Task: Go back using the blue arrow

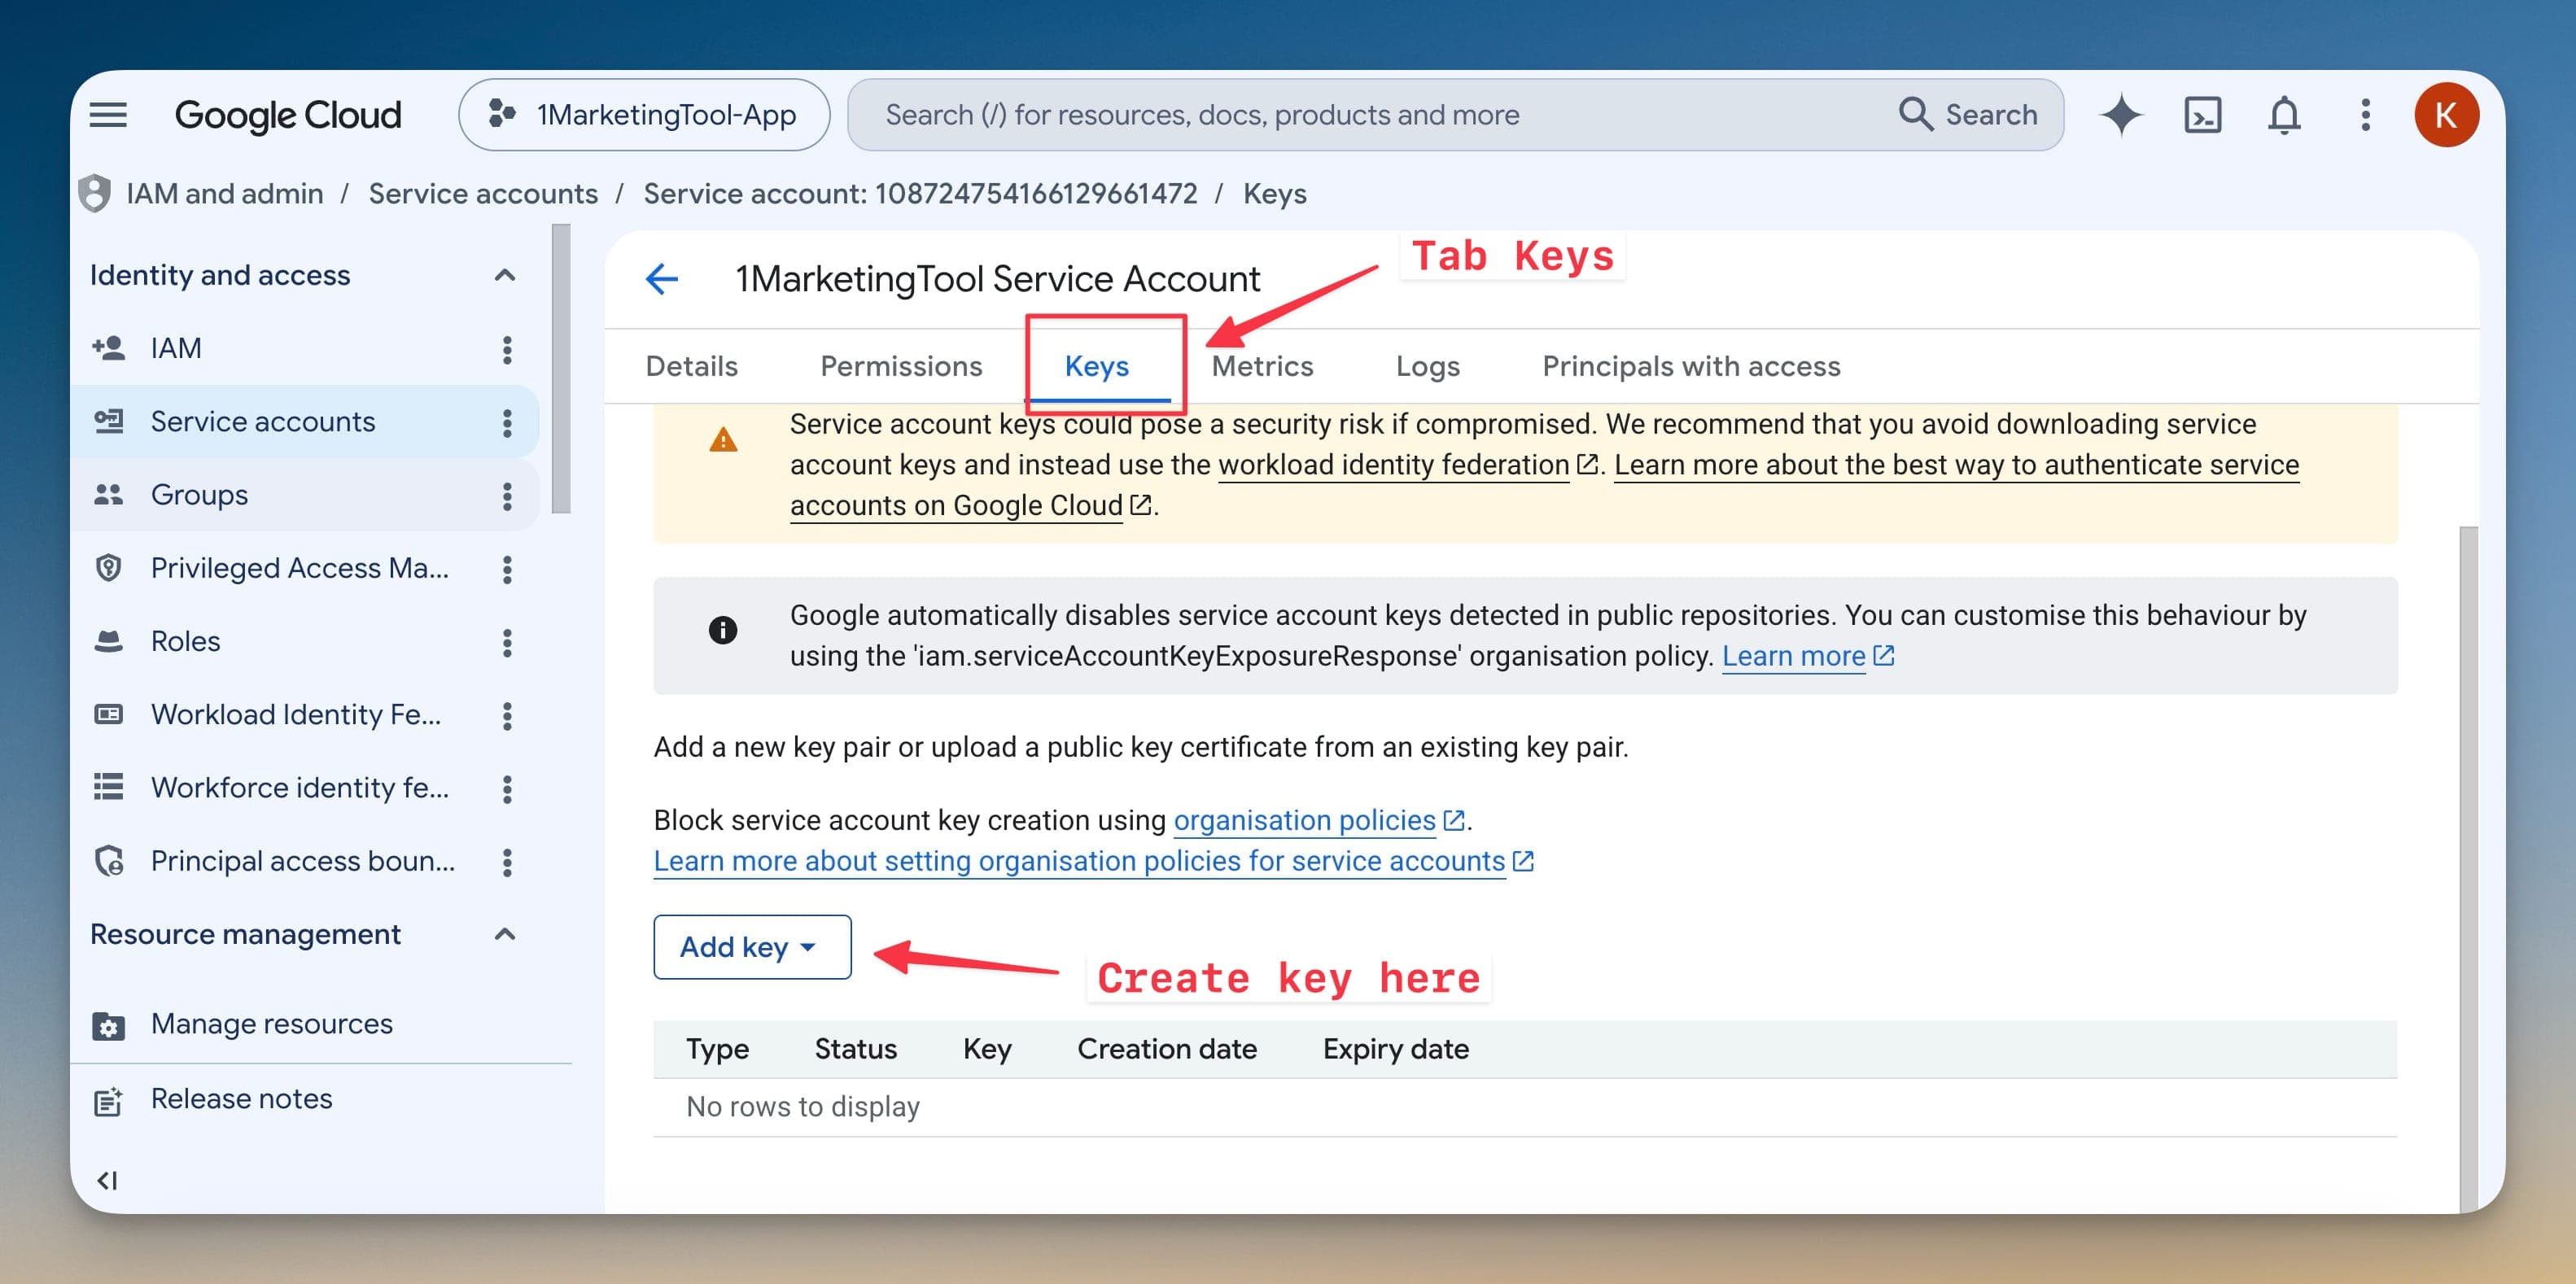Action: coord(662,279)
